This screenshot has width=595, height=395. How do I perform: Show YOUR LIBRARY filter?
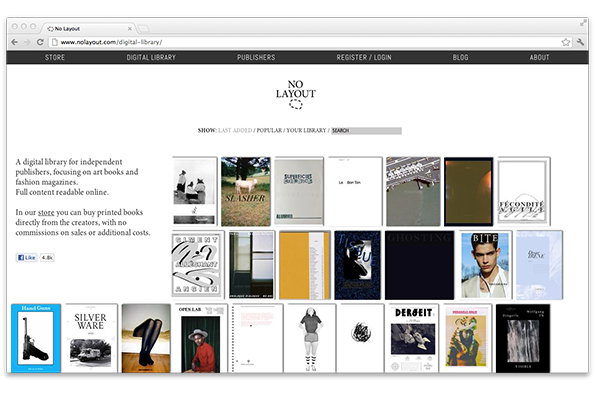coord(306,130)
